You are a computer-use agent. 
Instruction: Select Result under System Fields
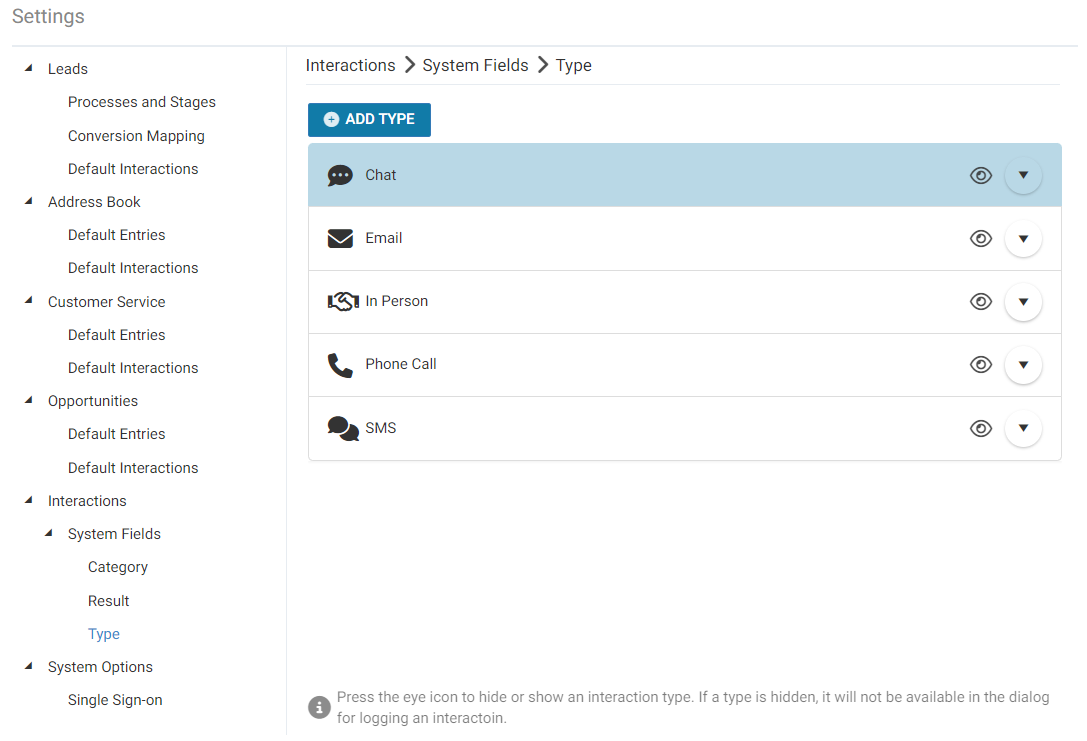(108, 601)
